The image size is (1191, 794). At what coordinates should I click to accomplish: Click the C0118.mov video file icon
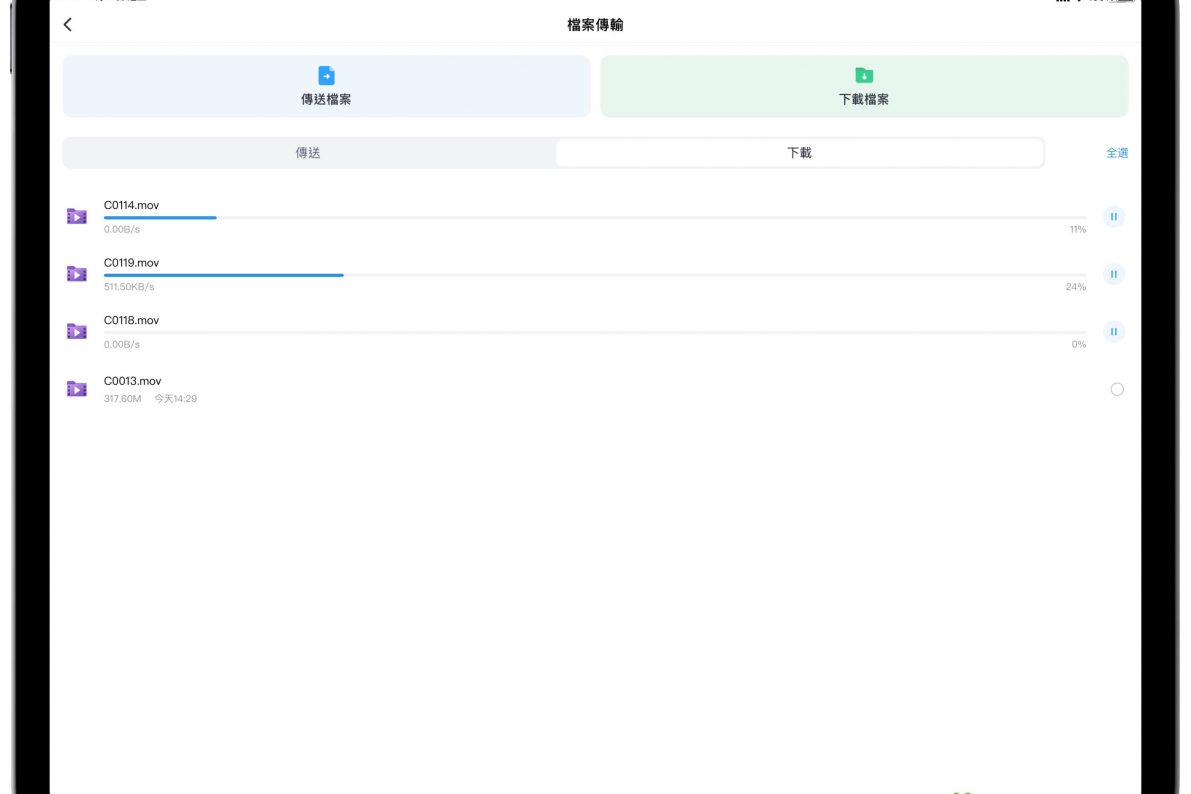point(77,331)
